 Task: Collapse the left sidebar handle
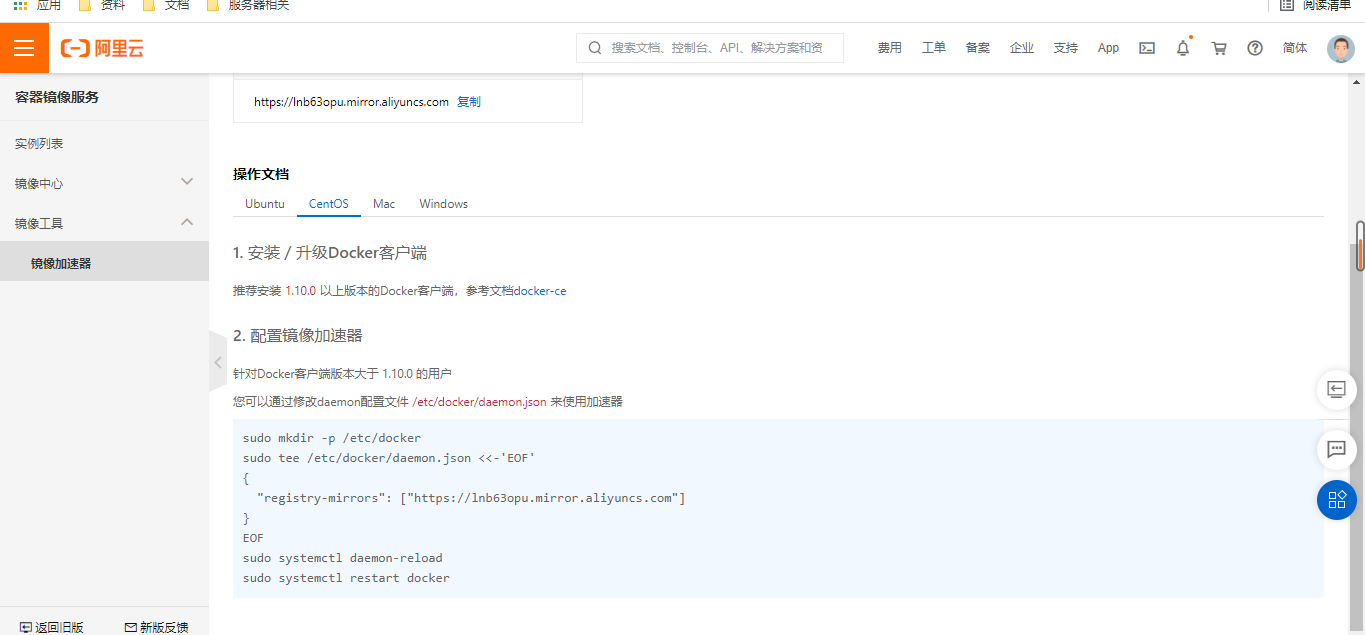[217, 362]
